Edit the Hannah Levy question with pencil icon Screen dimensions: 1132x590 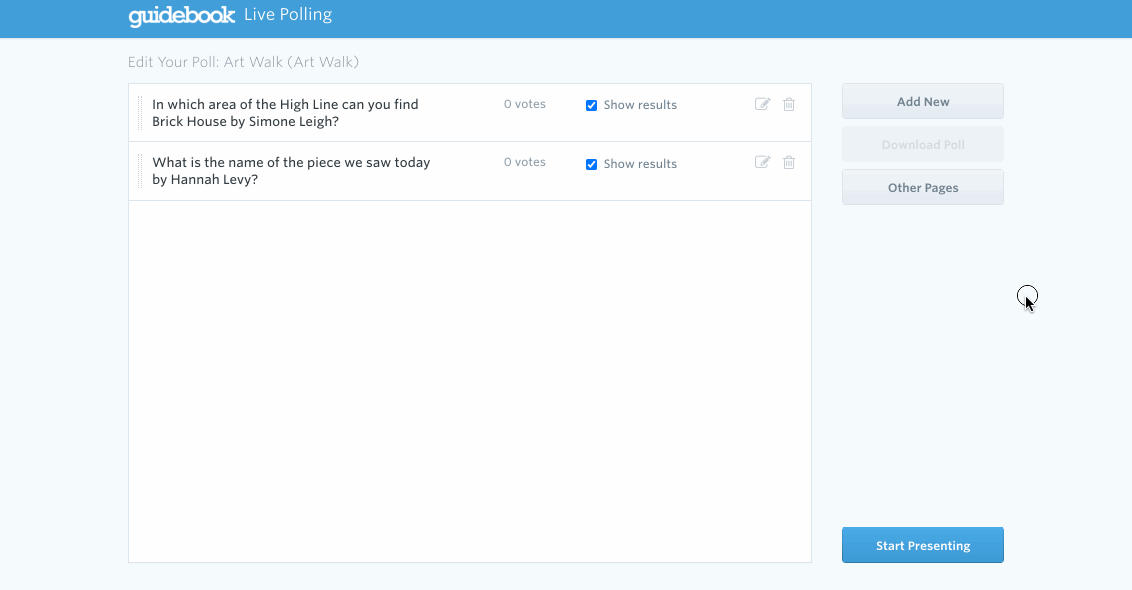click(x=762, y=162)
